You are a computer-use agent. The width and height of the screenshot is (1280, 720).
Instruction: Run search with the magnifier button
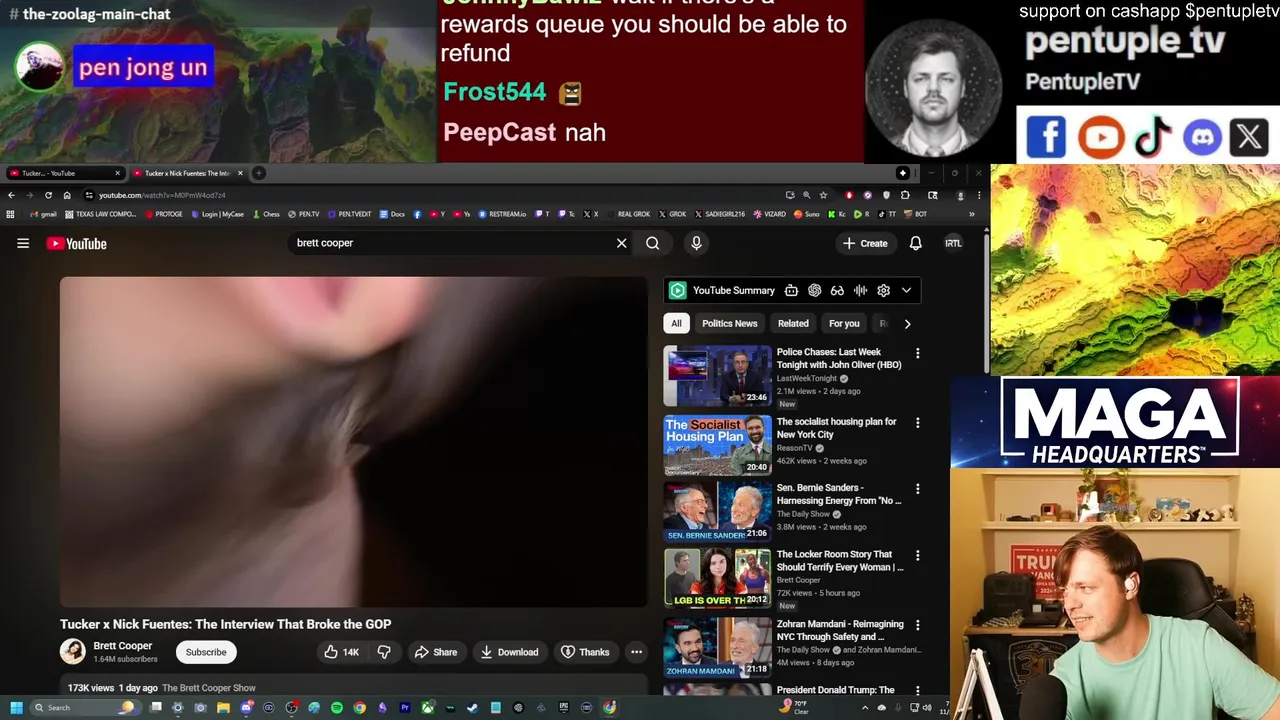point(652,243)
